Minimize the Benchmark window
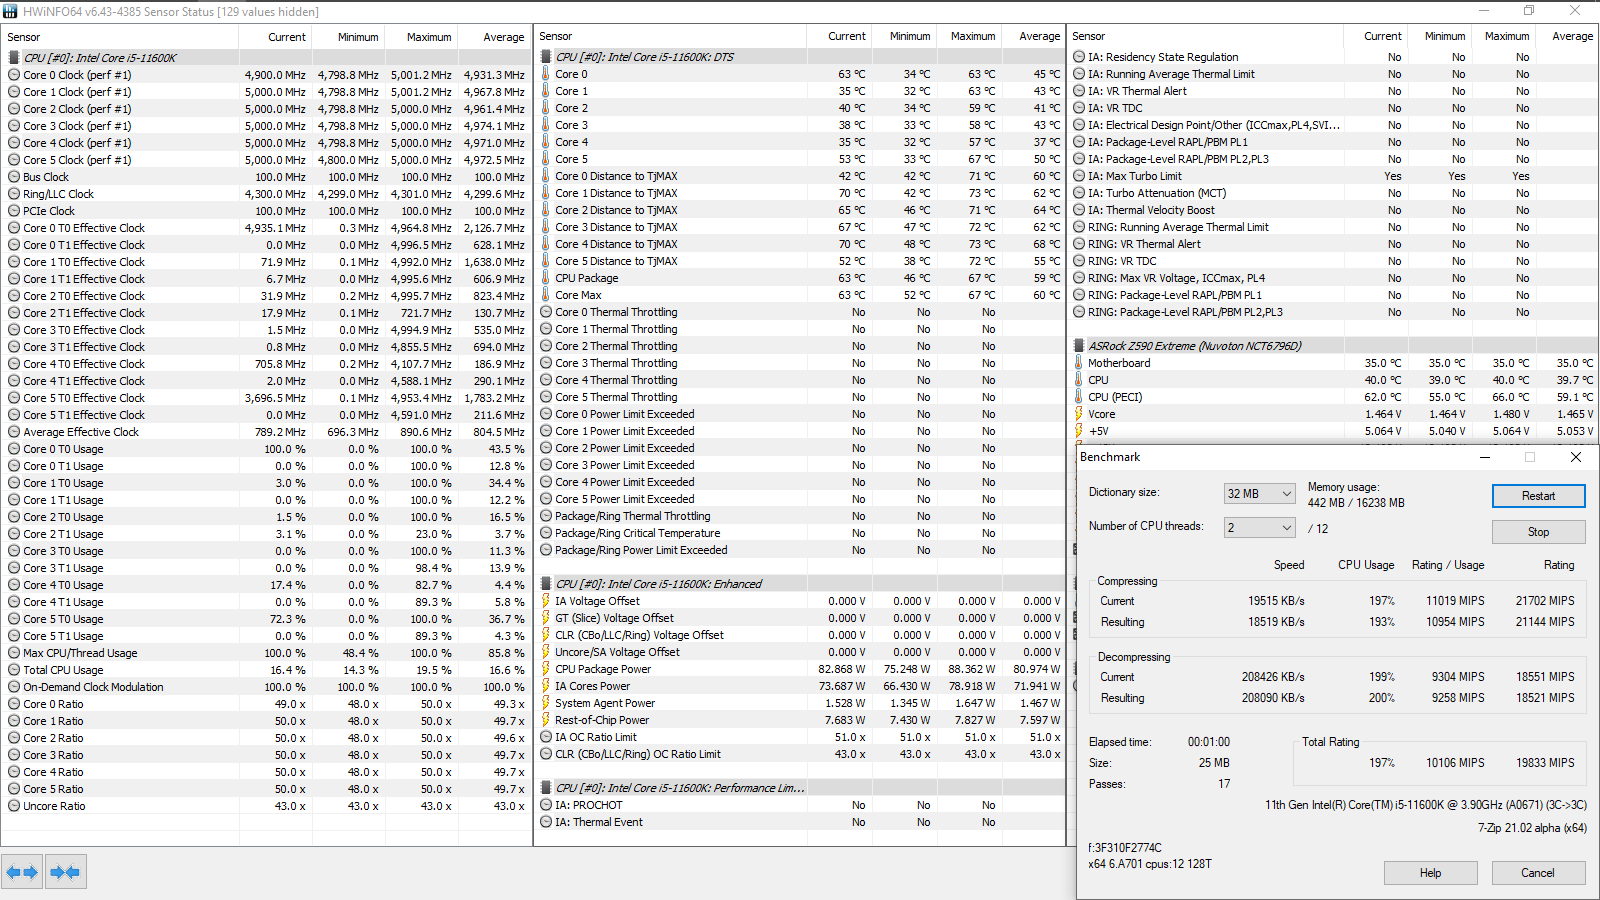Screen dimensions: 1600x900 coord(1485,457)
